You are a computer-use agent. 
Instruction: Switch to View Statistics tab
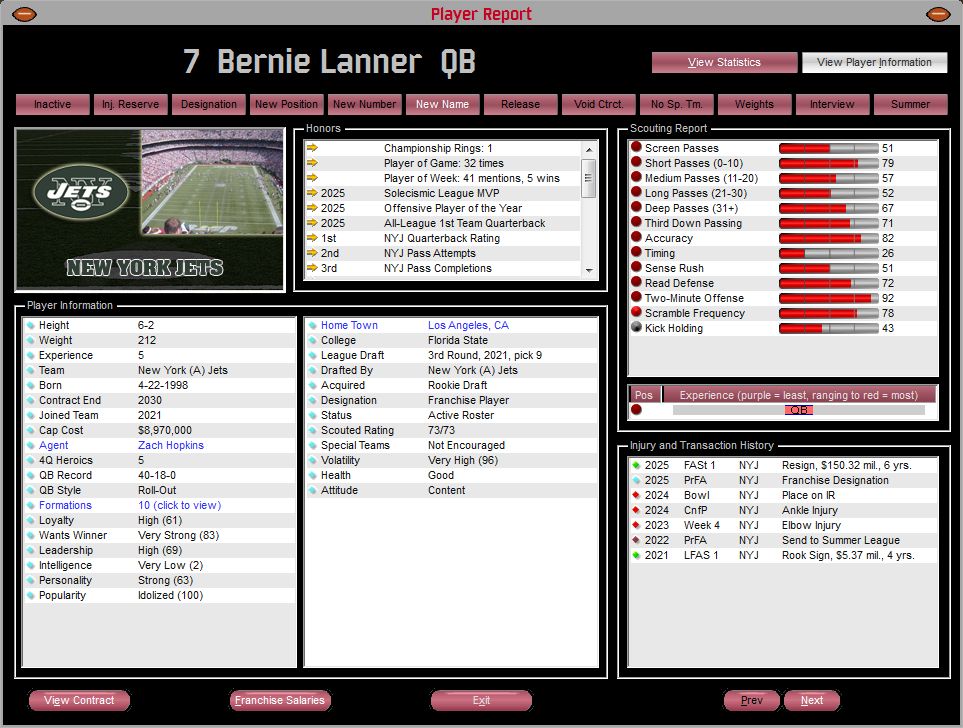pos(724,62)
